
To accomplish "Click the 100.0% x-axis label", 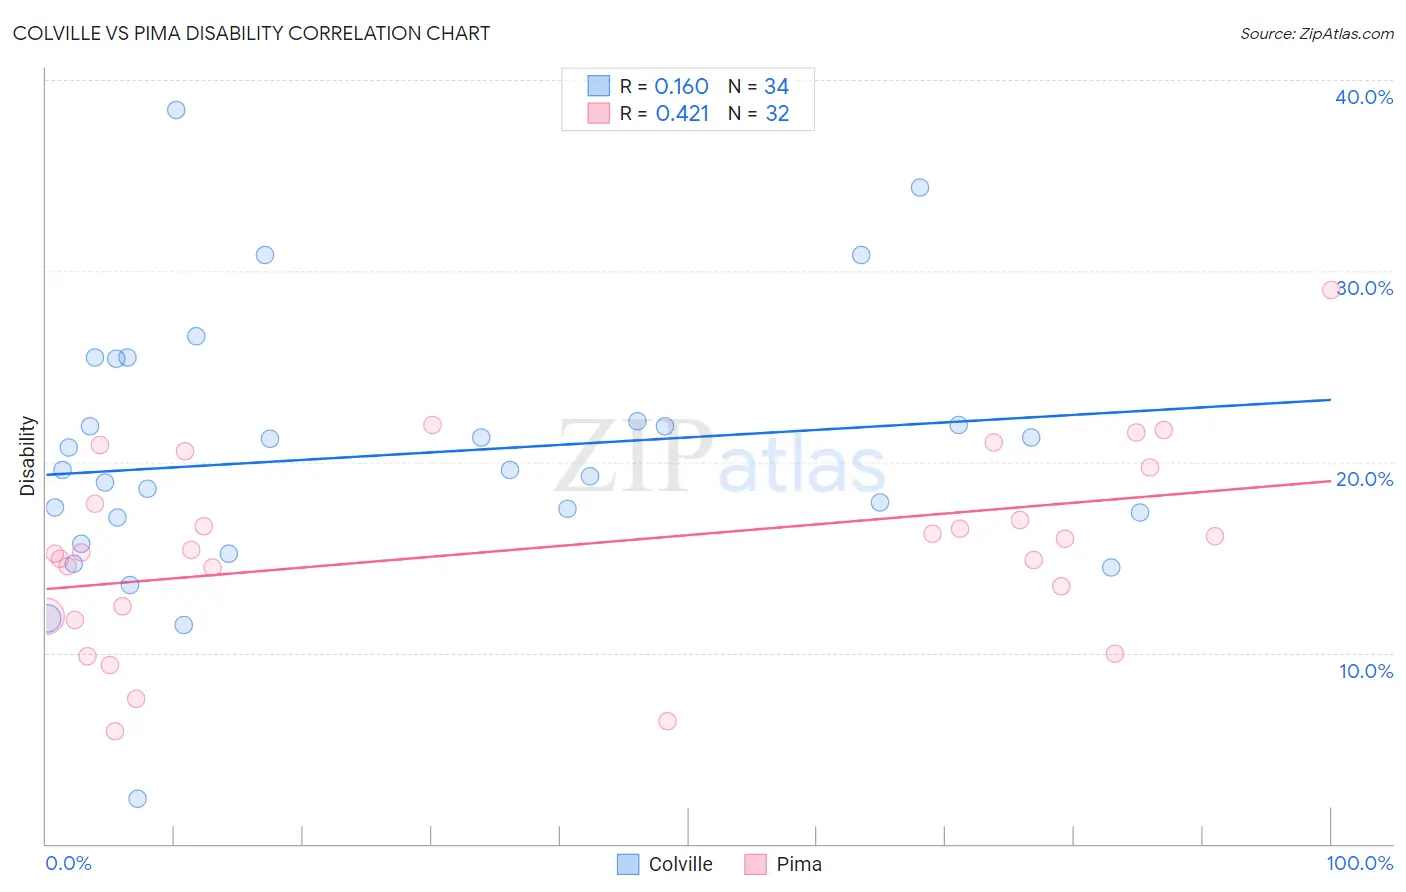I will click(x=1360, y=863).
